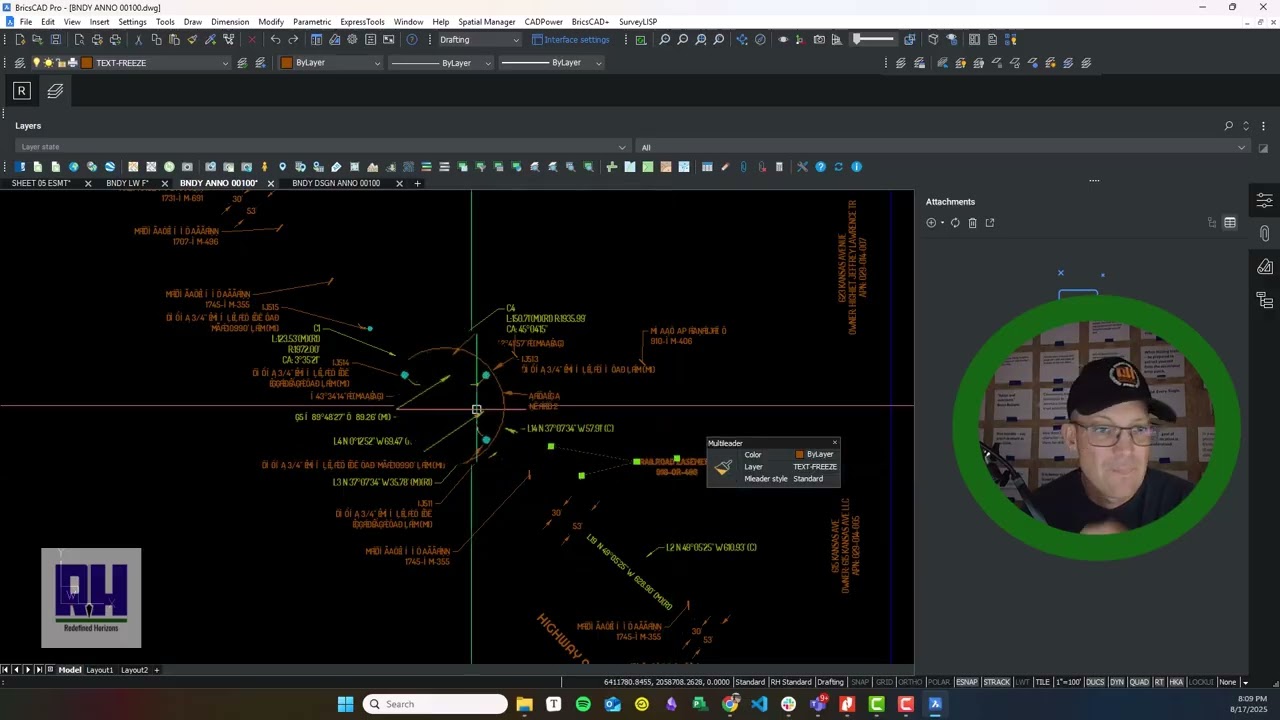Image resolution: width=1280 pixels, height=720 pixels.
Task: Click the orange layer color swatch beside TEXT-FREEZE
Action: point(87,63)
